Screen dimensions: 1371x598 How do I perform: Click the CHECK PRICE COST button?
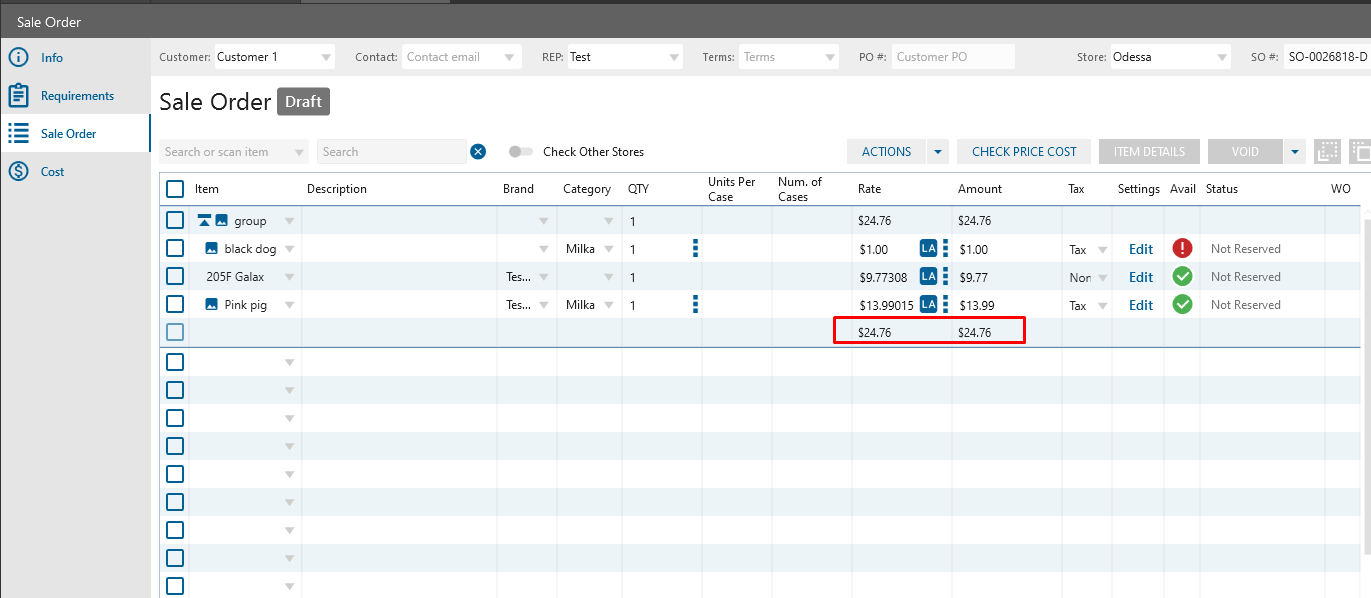(x=1024, y=152)
